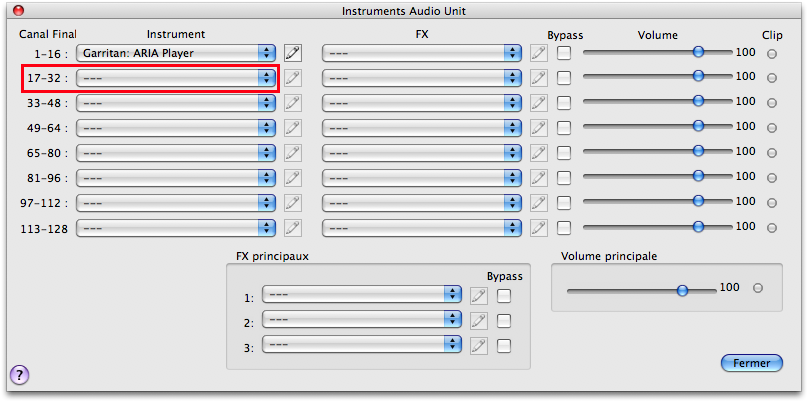
Task: Click the Fermer button
Action: (x=751, y=363)
